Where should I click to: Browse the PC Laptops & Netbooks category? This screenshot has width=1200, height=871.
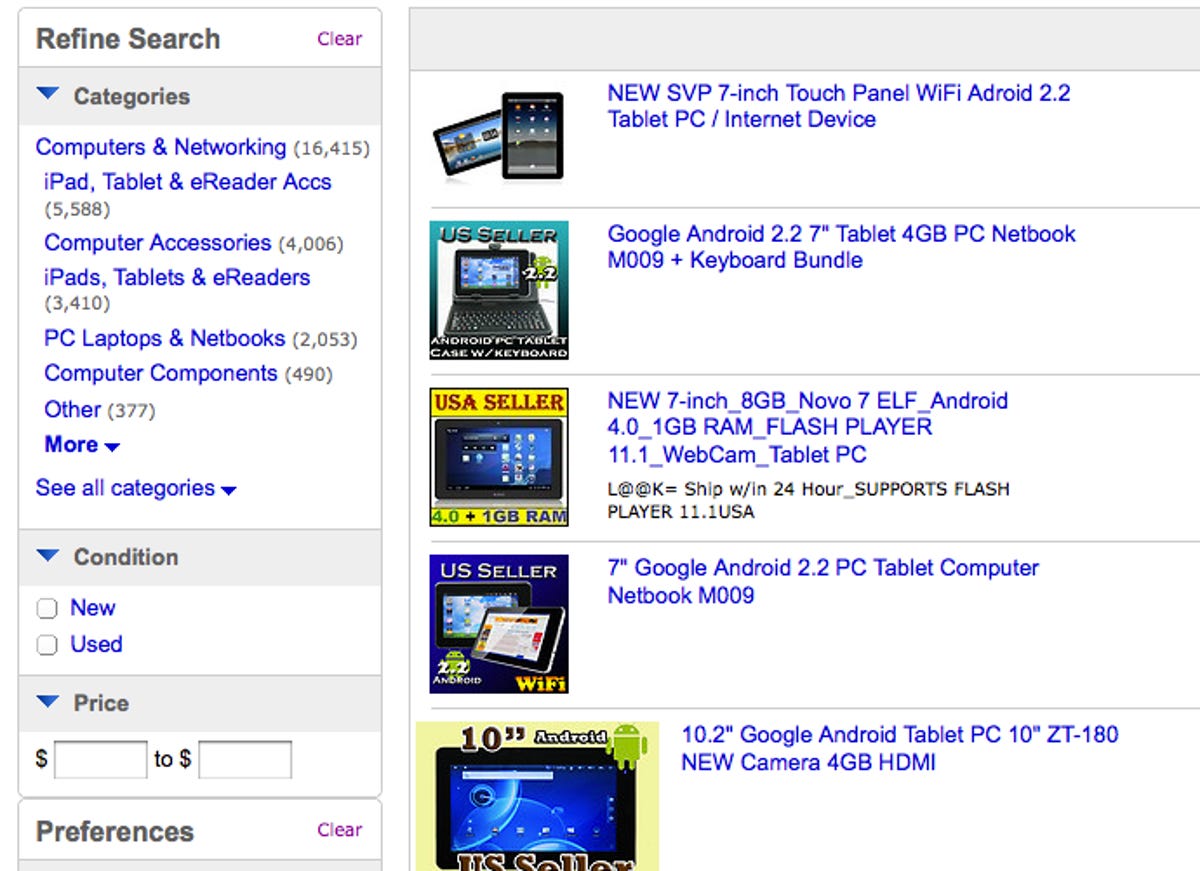(x=163, y=338)
